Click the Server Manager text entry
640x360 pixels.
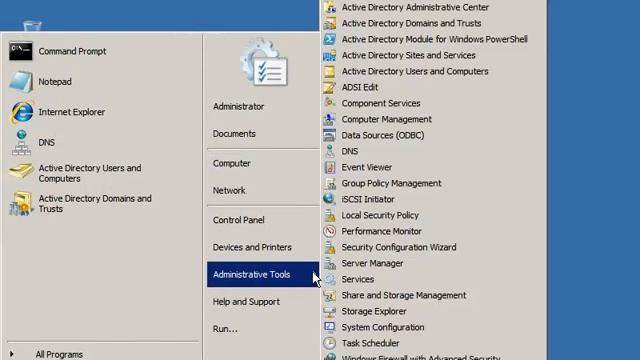[x=372, y=263]
